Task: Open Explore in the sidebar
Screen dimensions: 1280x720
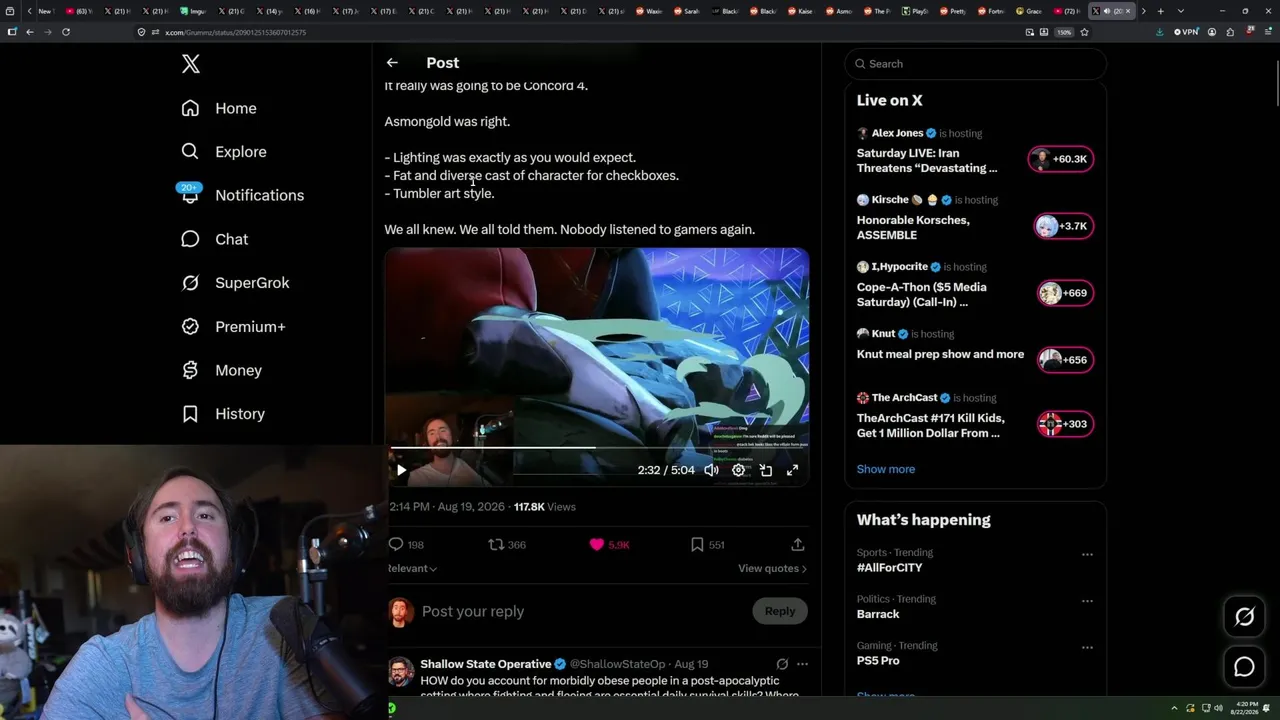Action: coord(224,152)
